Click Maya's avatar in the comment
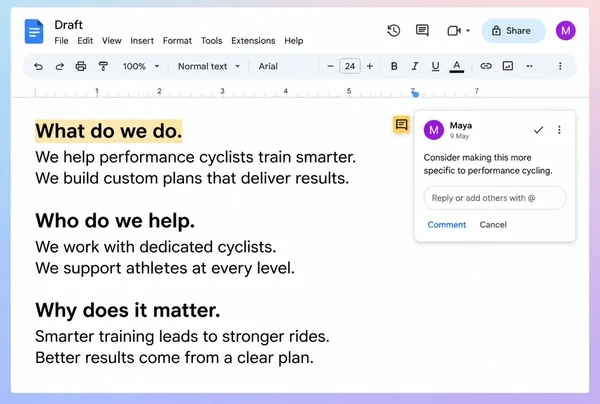This screenshot has width=600, height=404. pos(434,130)
